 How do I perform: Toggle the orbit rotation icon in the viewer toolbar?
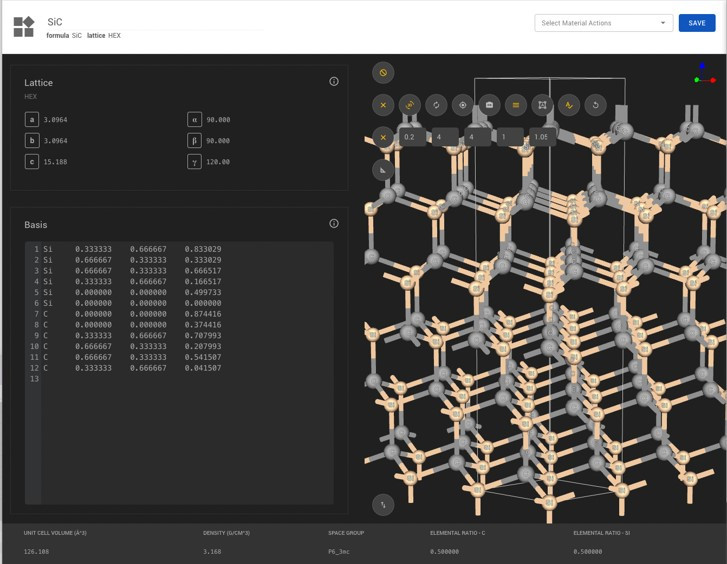[409, 105]
